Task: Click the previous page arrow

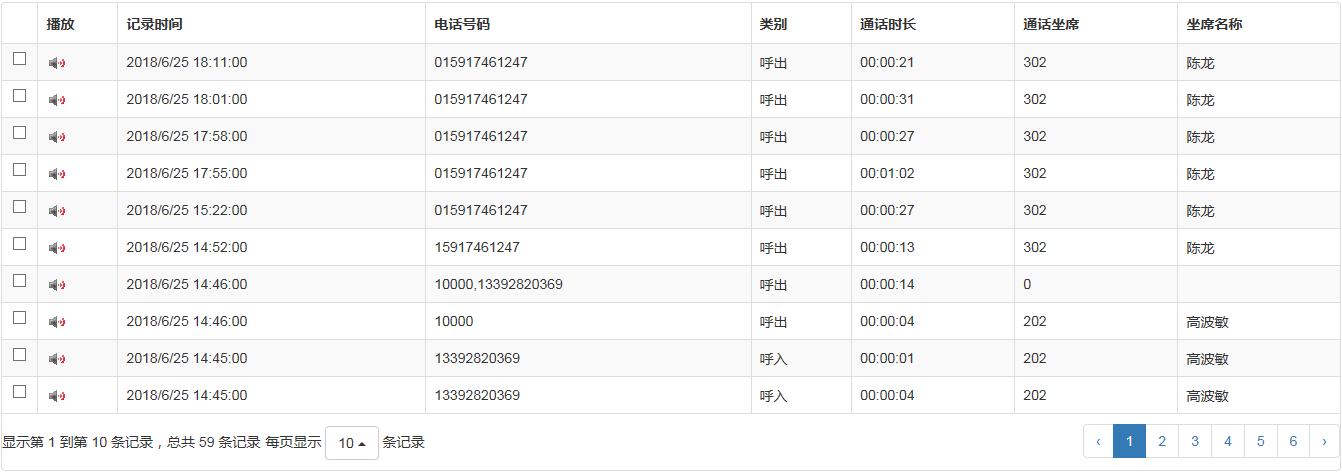Action: click(x=1098, y=441)
